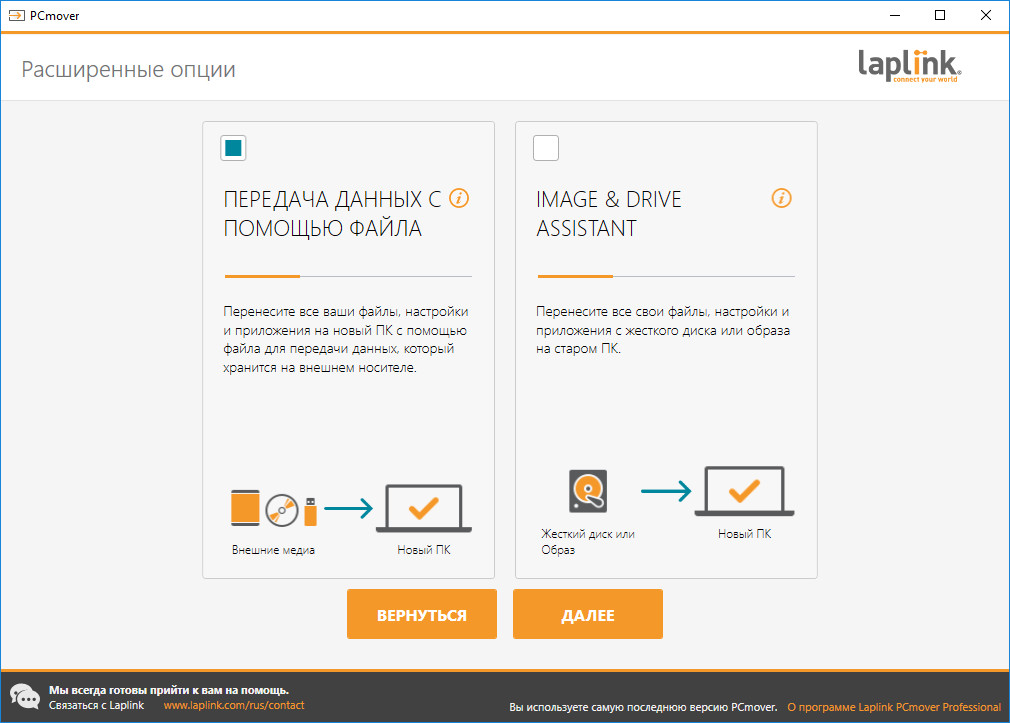
Task: Click the USB flash drive icon
Action: point(310,510)
